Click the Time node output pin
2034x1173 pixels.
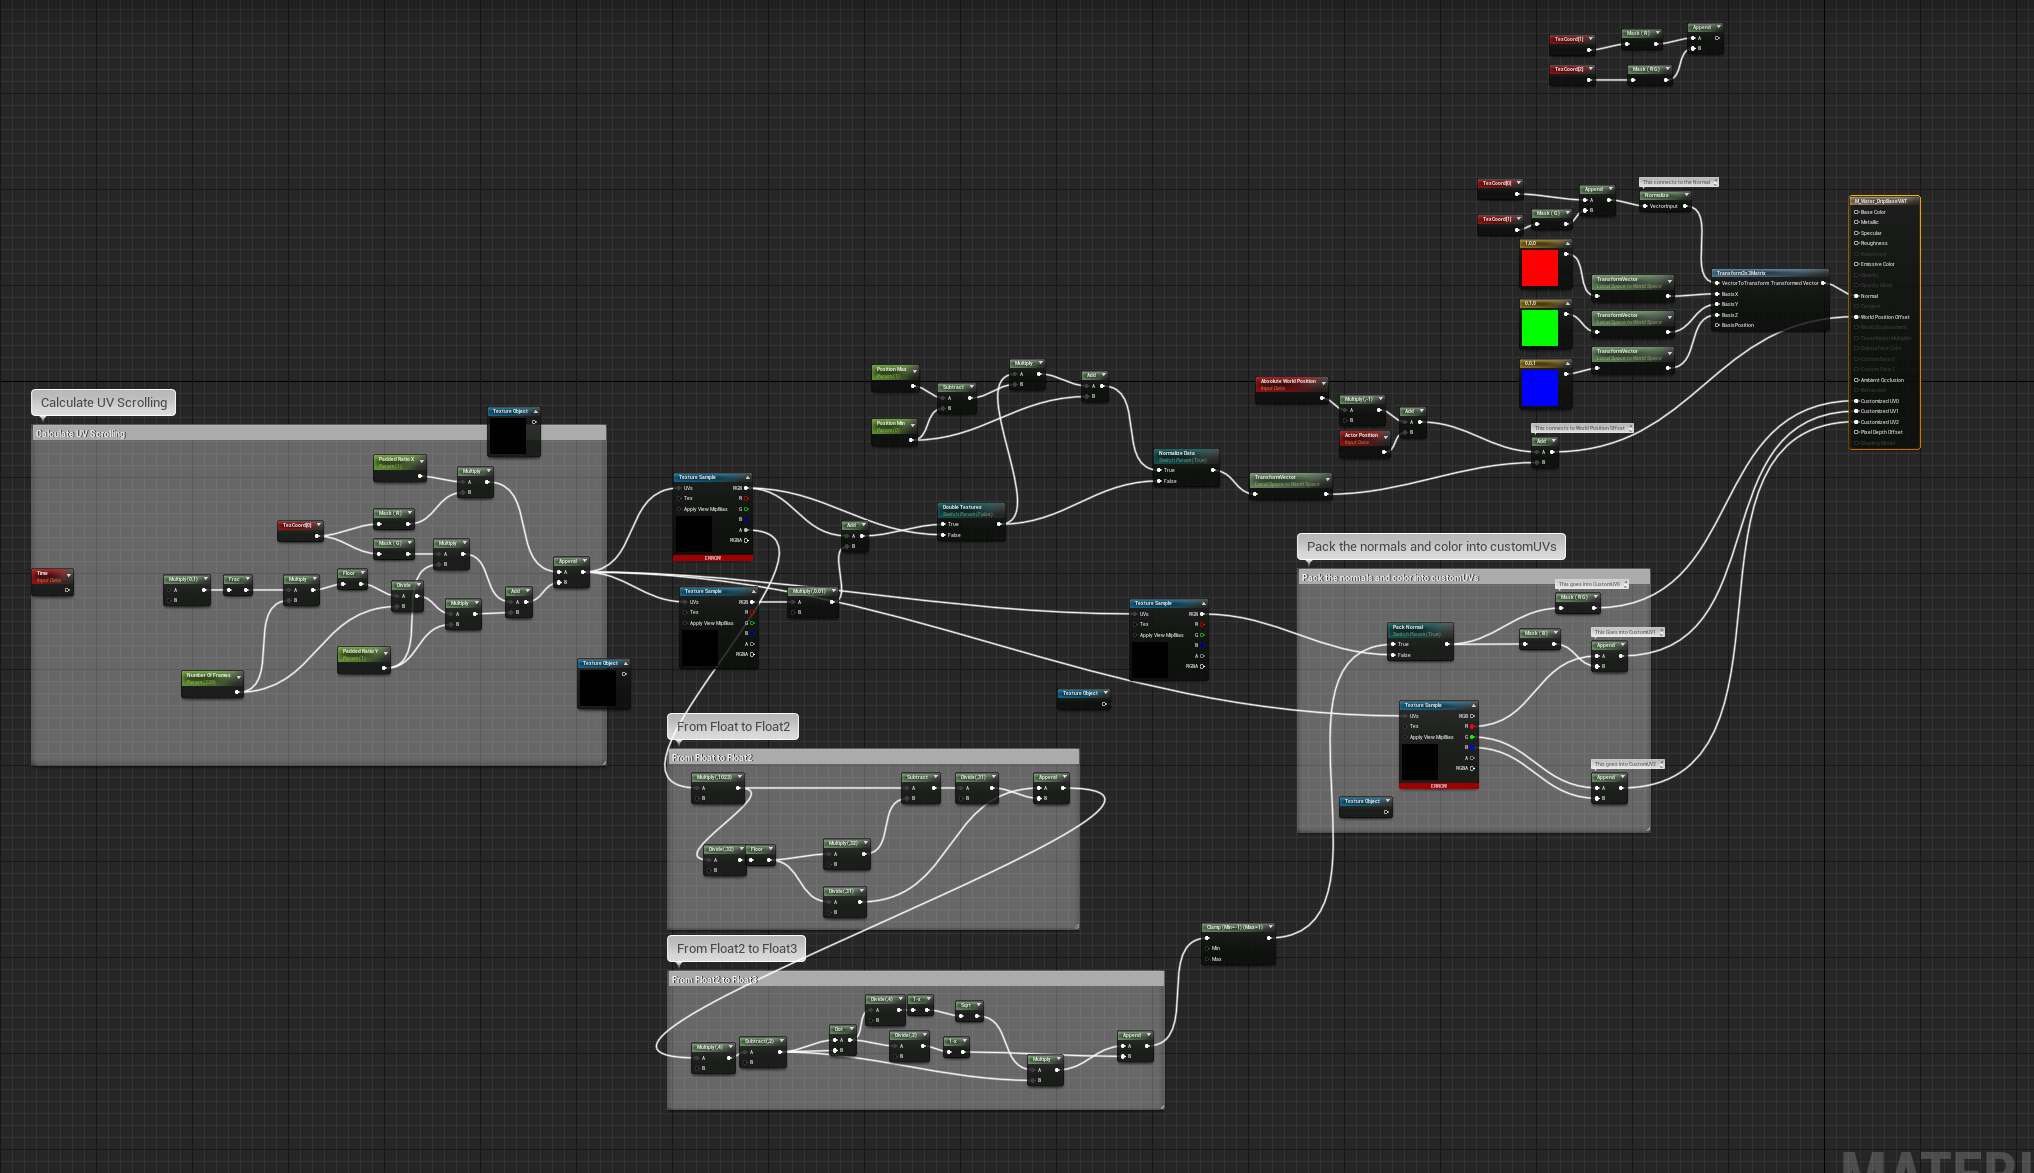(67, 590)
